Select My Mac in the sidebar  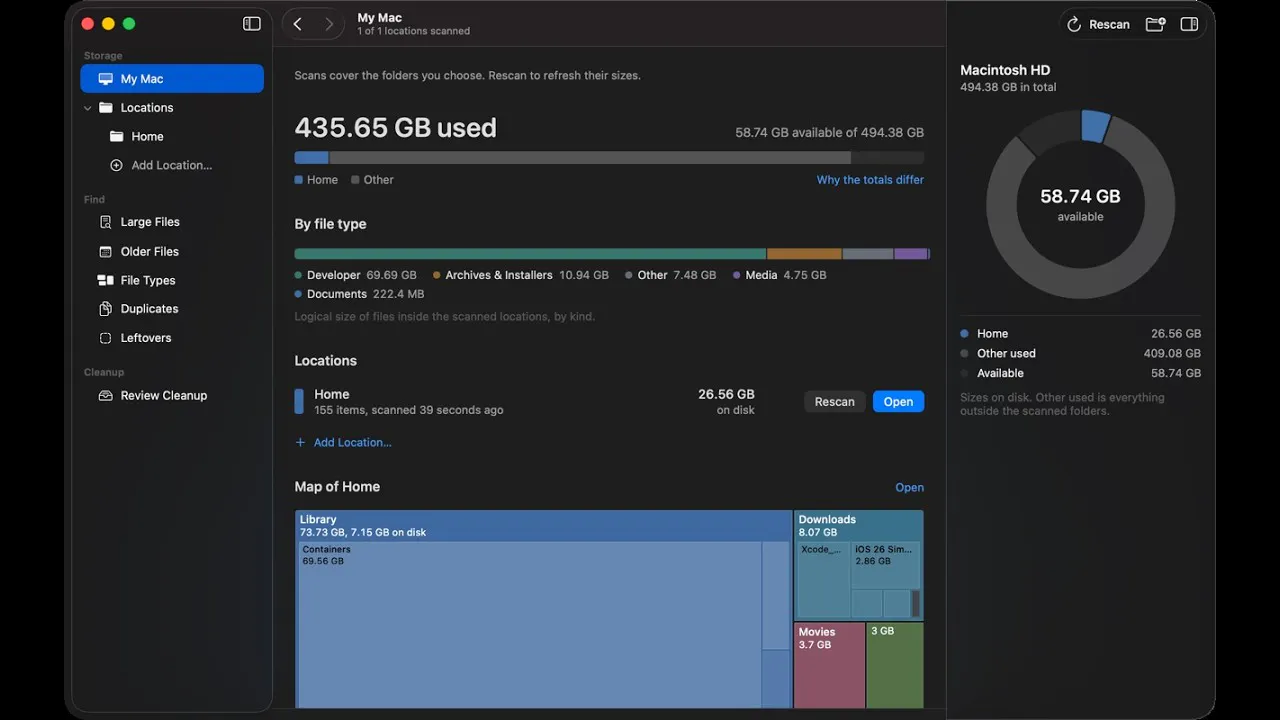(172, 79)
